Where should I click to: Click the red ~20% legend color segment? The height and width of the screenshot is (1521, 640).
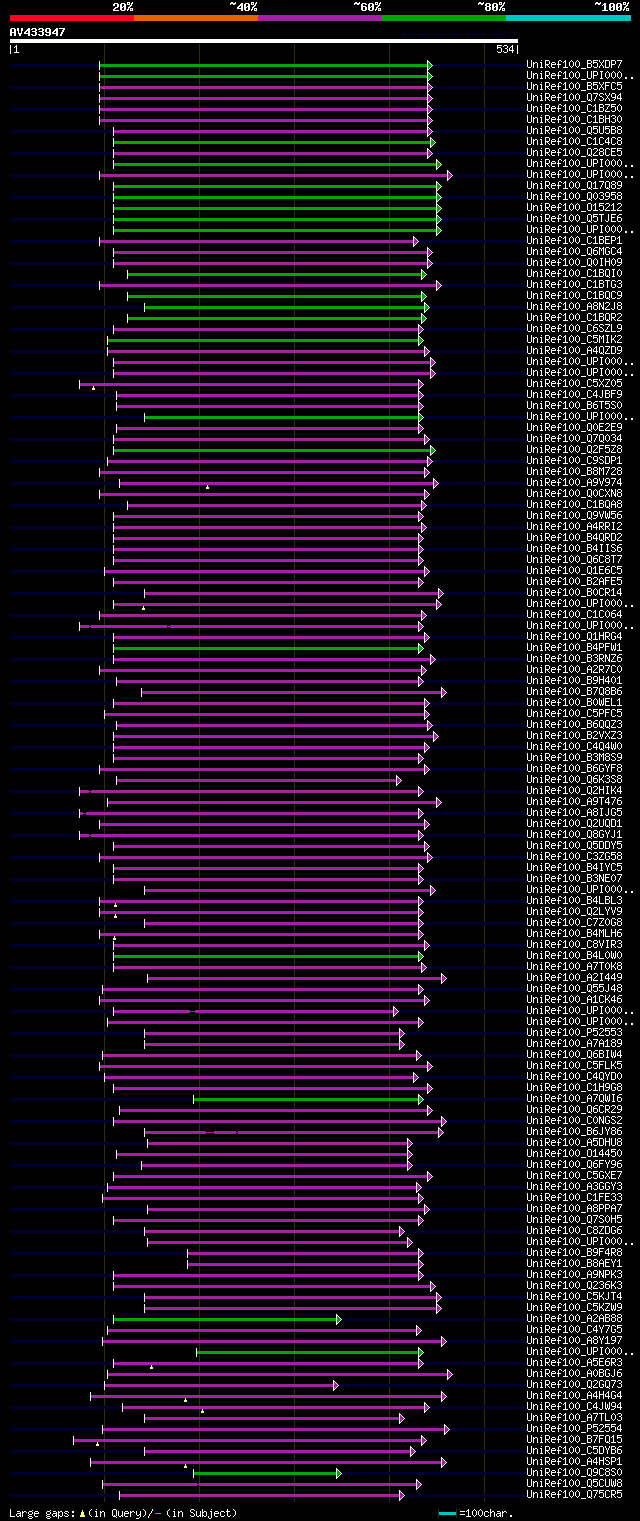tap(71, 18)
